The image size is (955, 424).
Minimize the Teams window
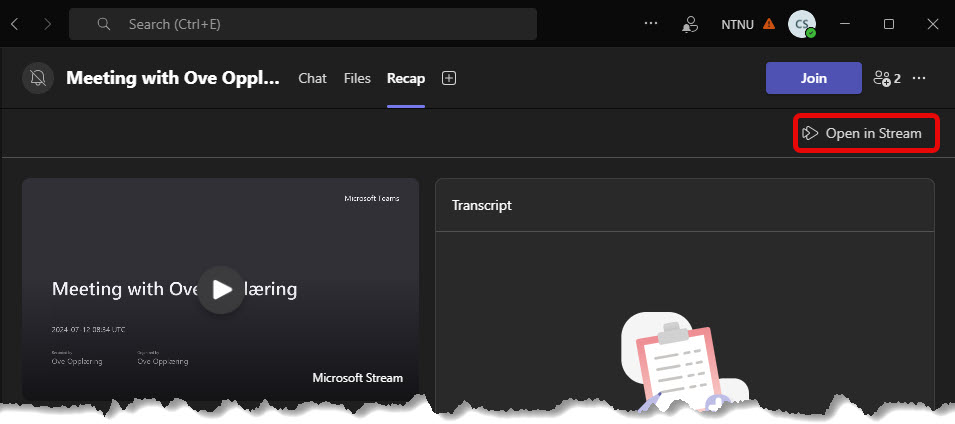(844, 24)
